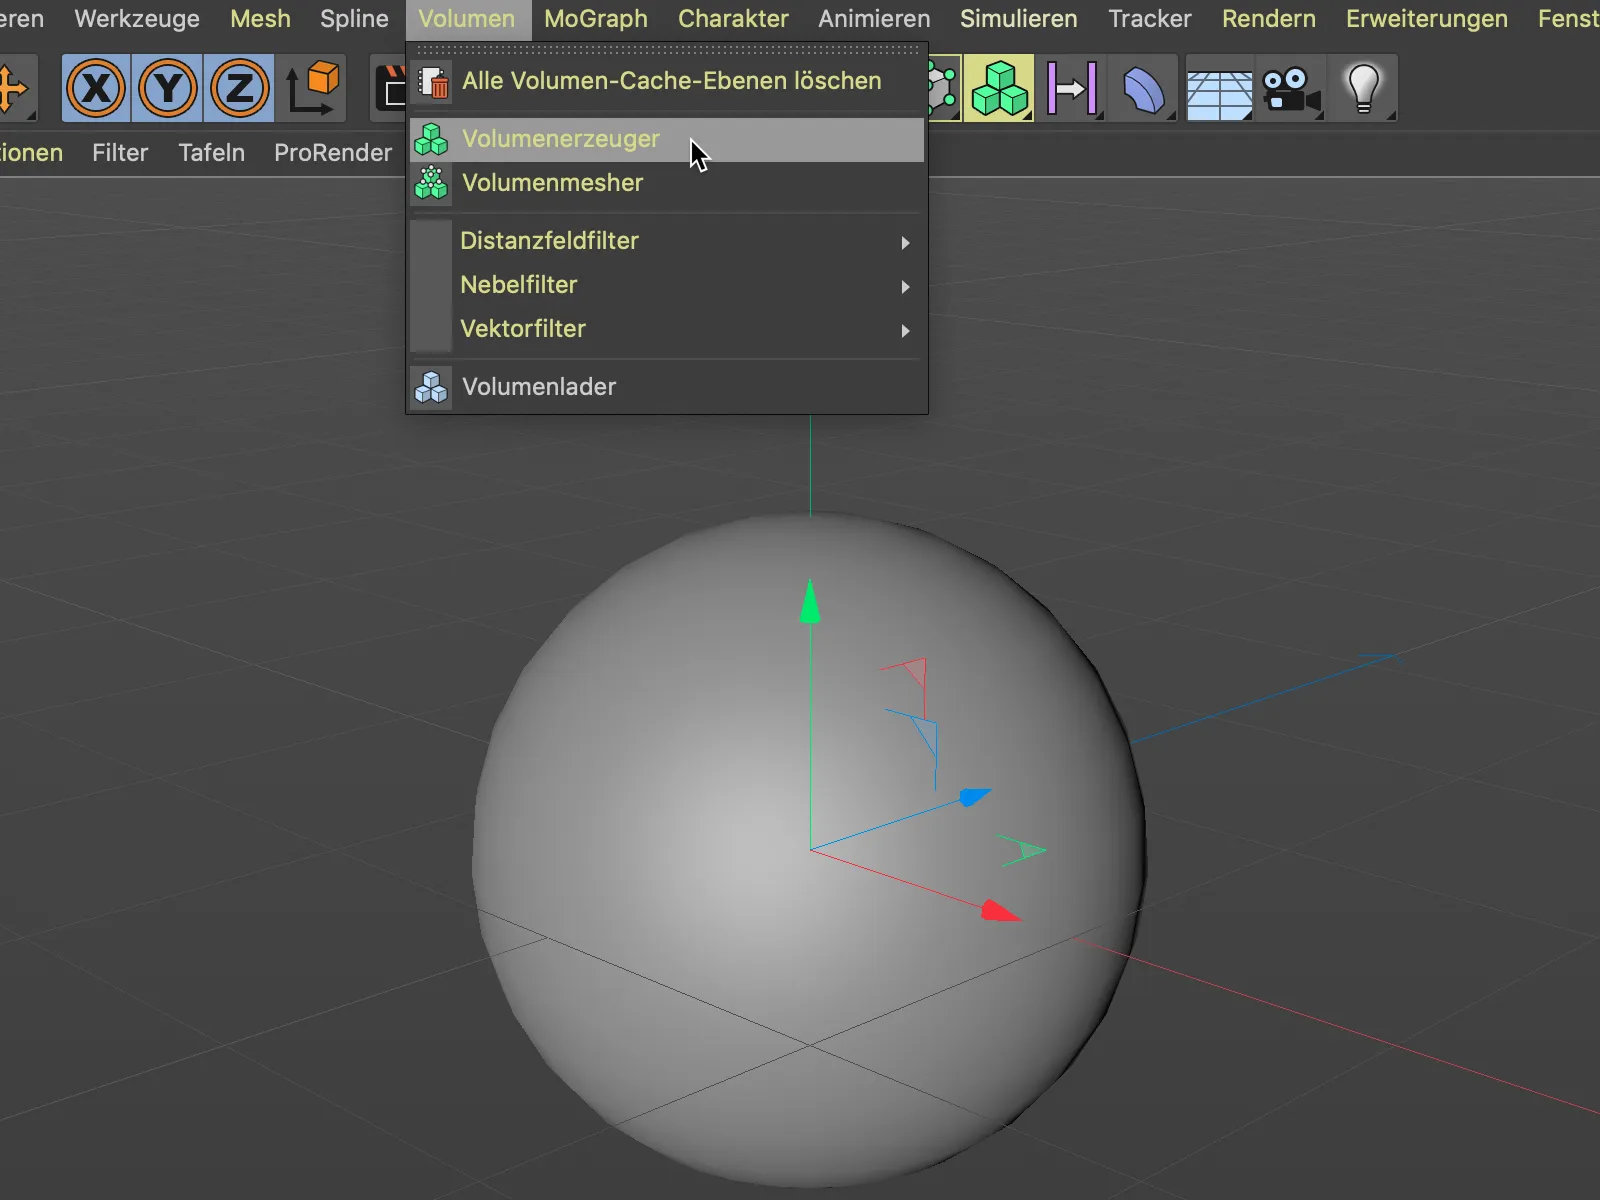Open the viewport Tafeln menu
1600x1200 pixels.
(x=211, y=153)
